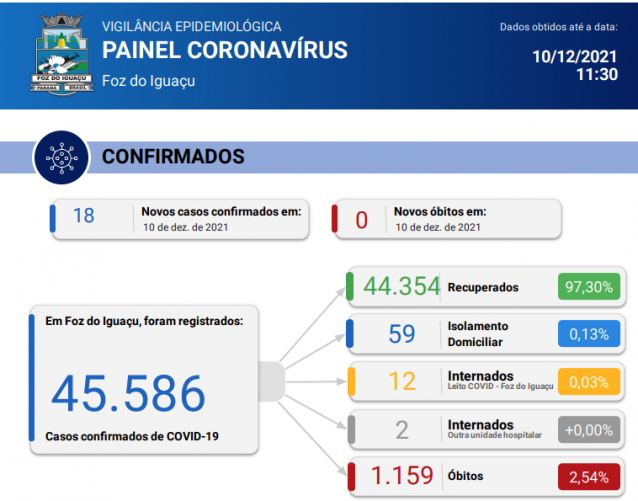The width and height of the screenshot is (638, 501).
Task: Click the Foz do Iguaçu coat of arms
Action: tap(61, 55)
